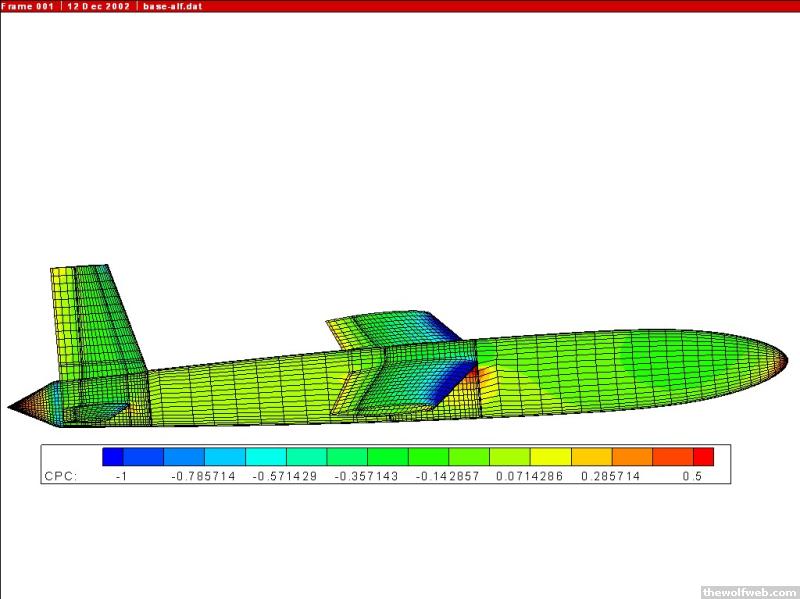Open the thewolfweb.com watermark link
Viewport: 800px width, 599px height.
coord(749,591)
